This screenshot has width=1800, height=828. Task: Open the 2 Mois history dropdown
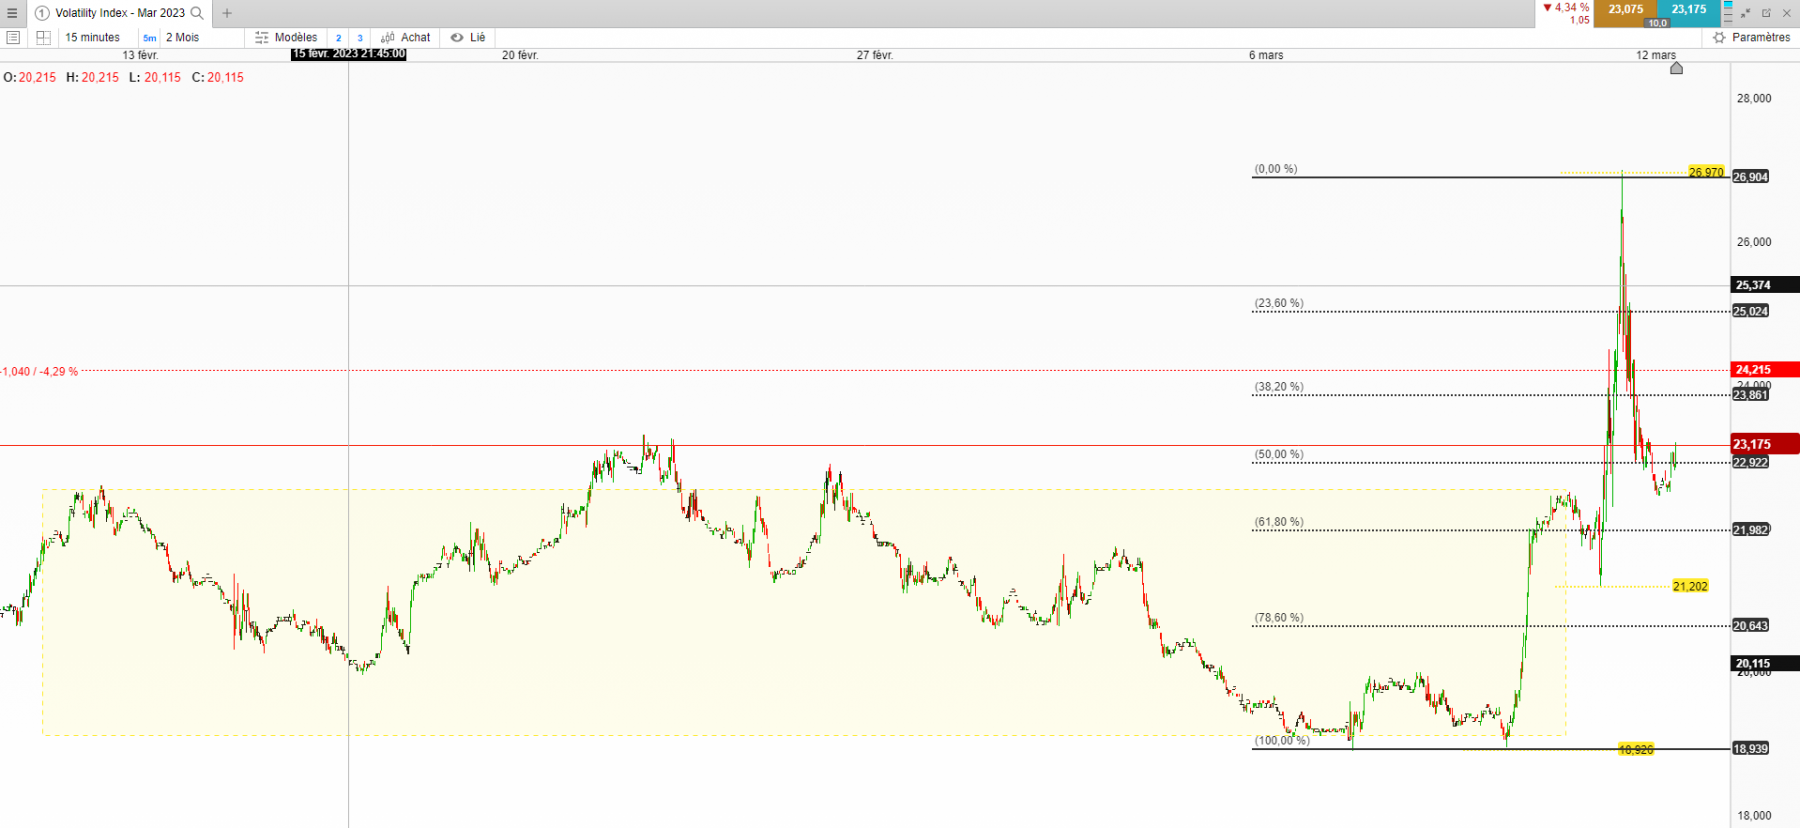[183, 37]
